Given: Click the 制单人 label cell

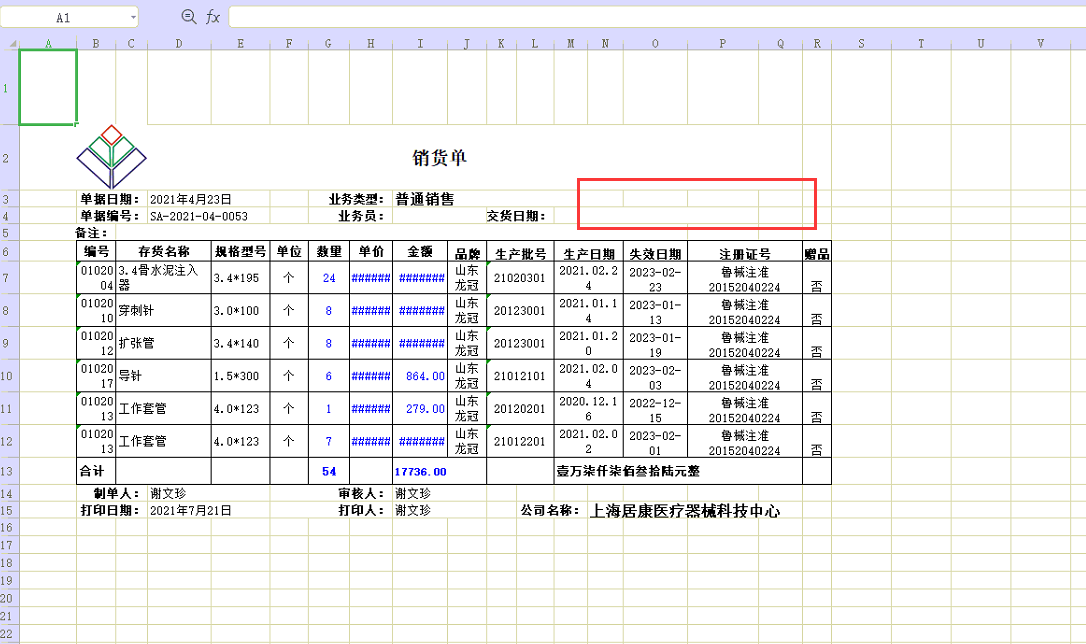Looking at the screenshot, I should click(117, 494).
